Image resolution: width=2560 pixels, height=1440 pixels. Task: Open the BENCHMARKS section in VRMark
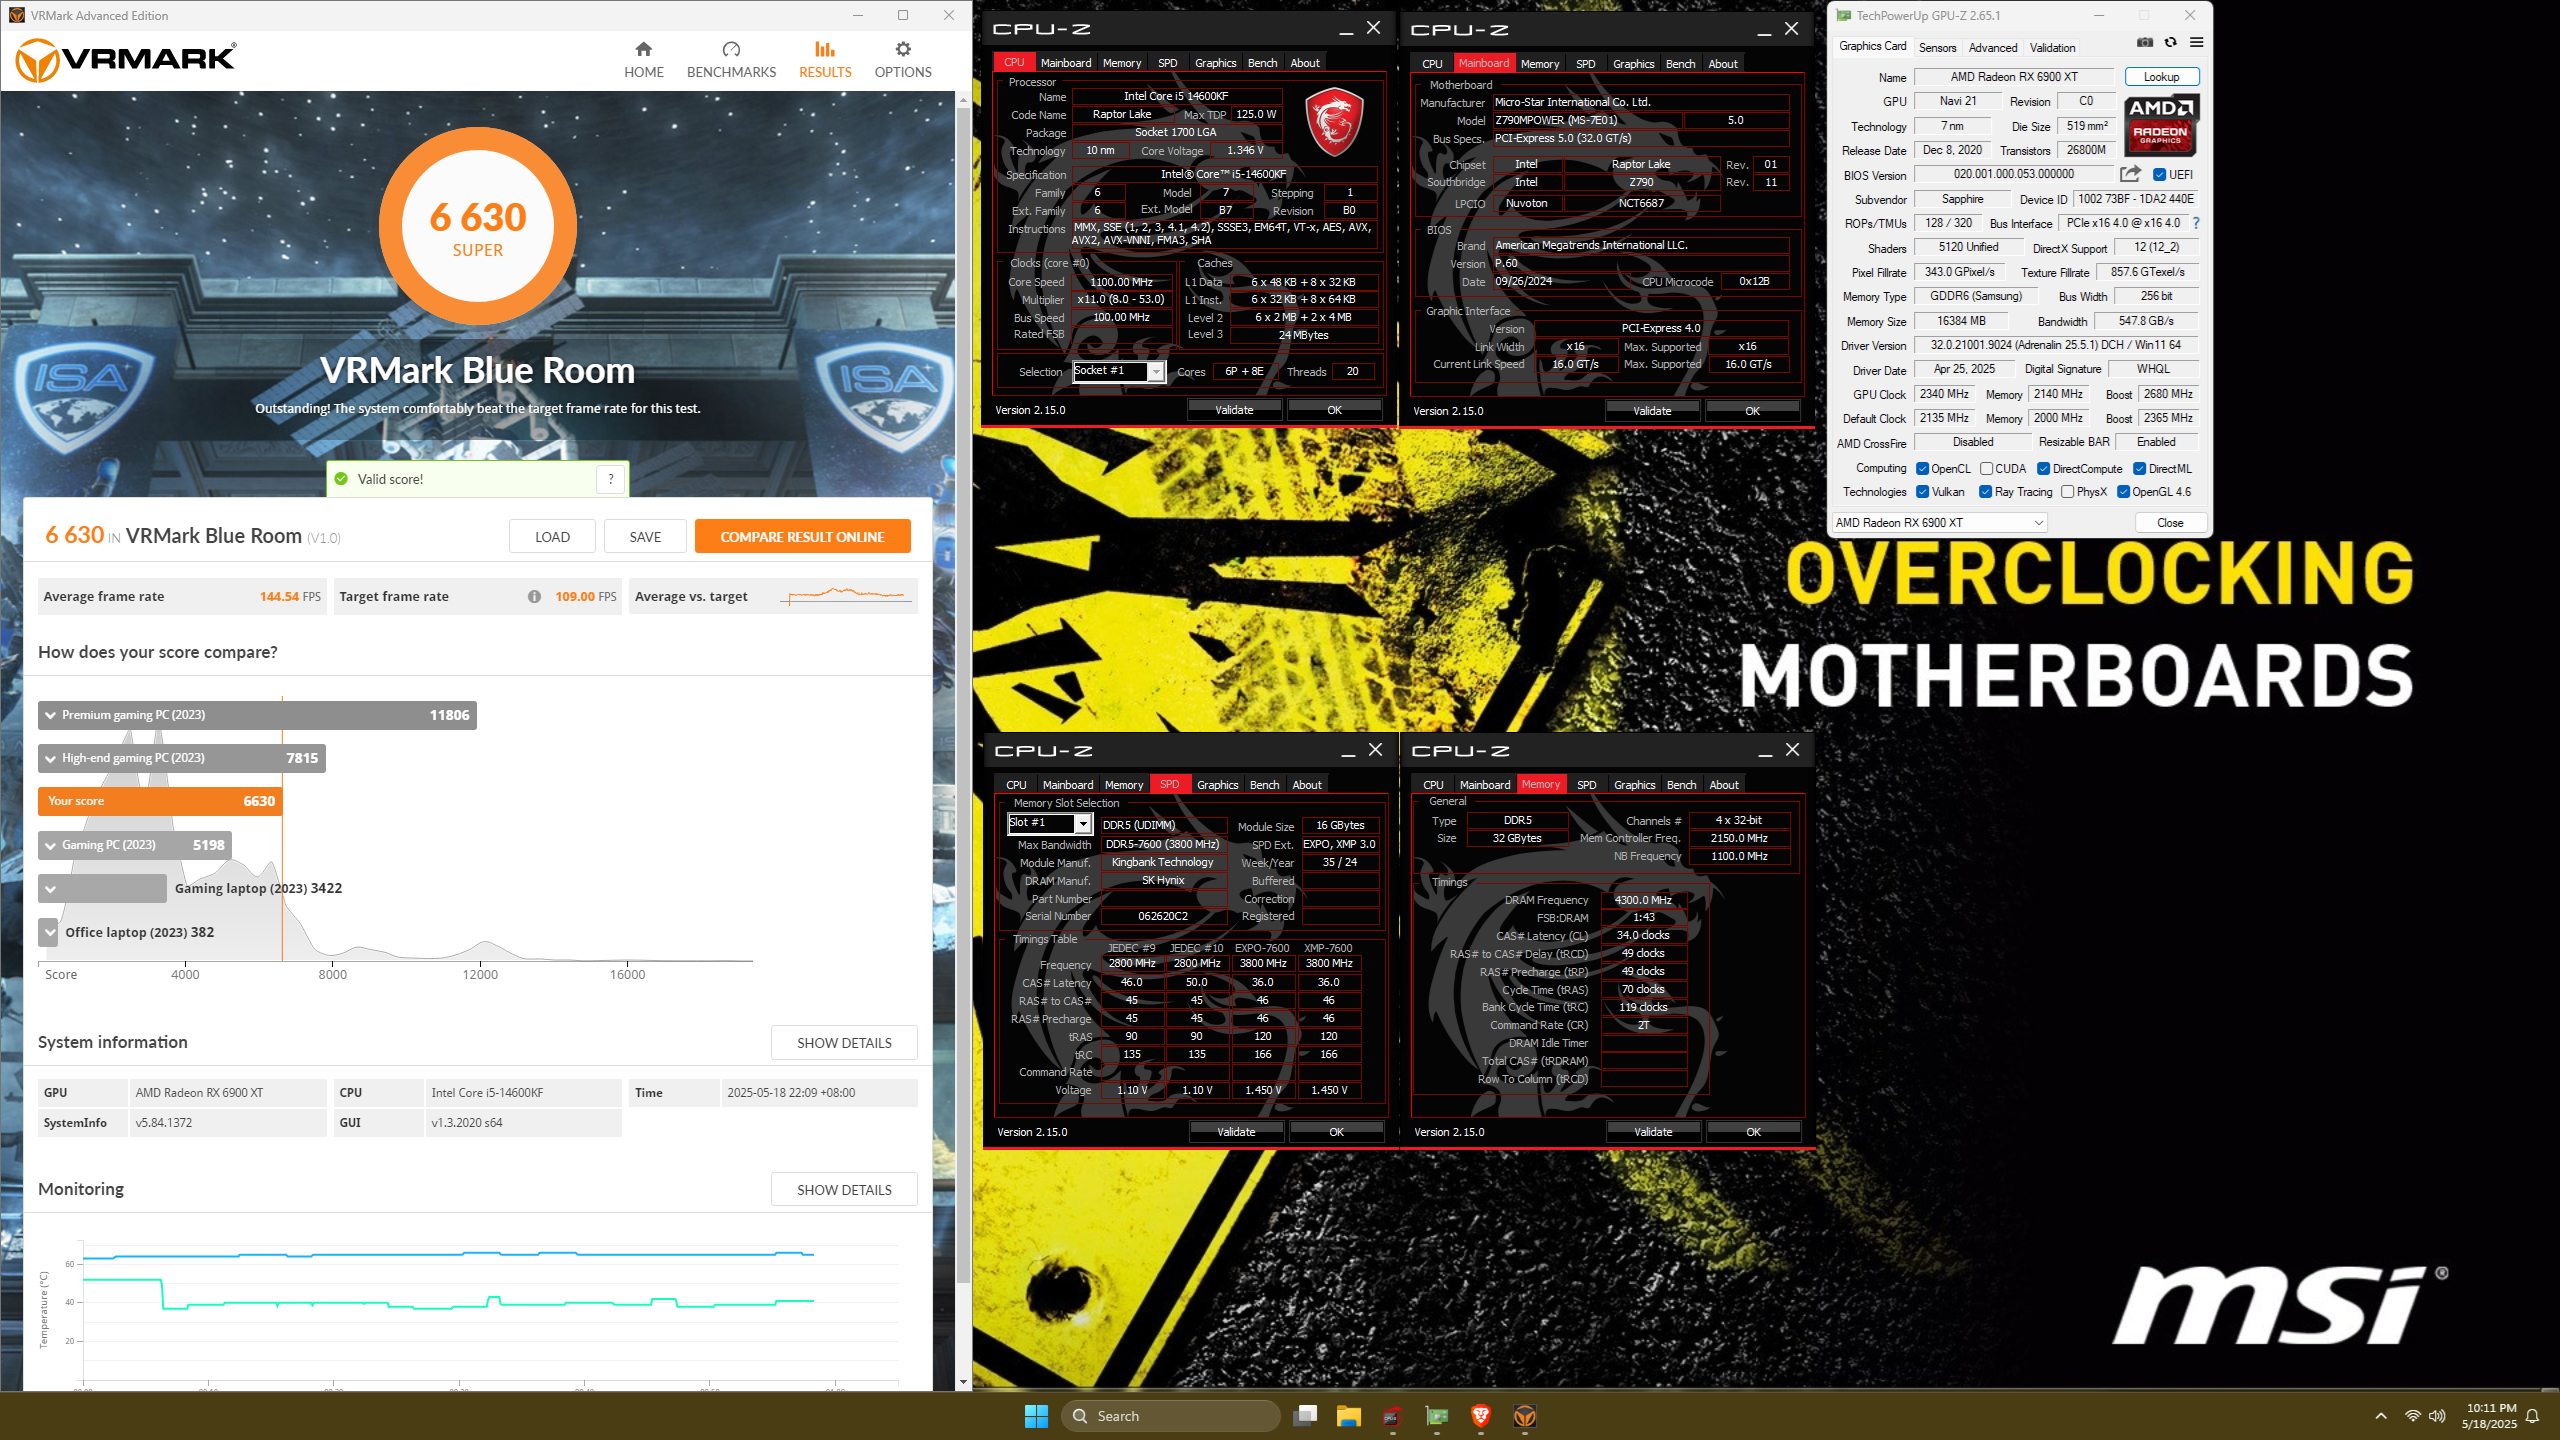(731, 60)
